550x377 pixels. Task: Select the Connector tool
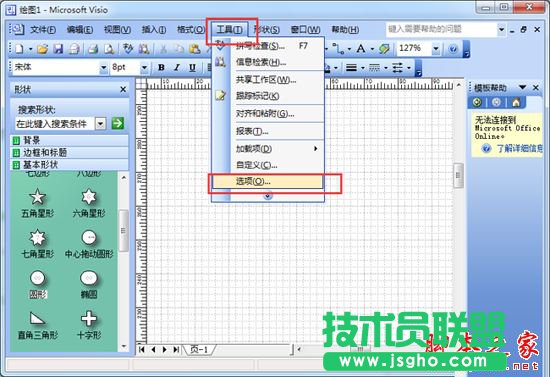tap(339, 49)
